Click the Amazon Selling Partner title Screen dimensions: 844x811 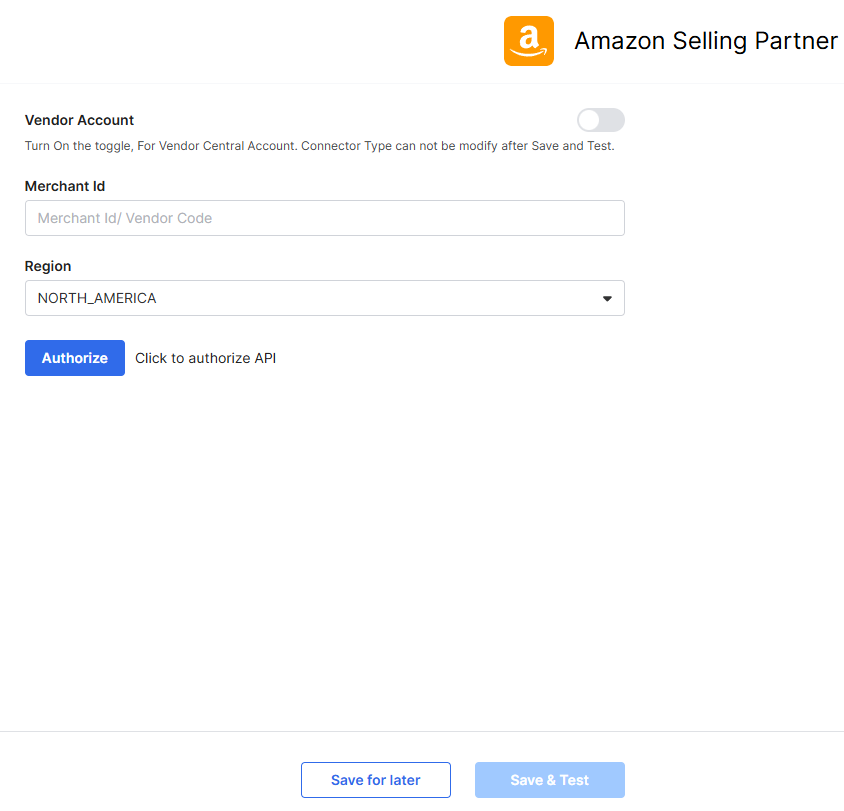coord(706,41)
